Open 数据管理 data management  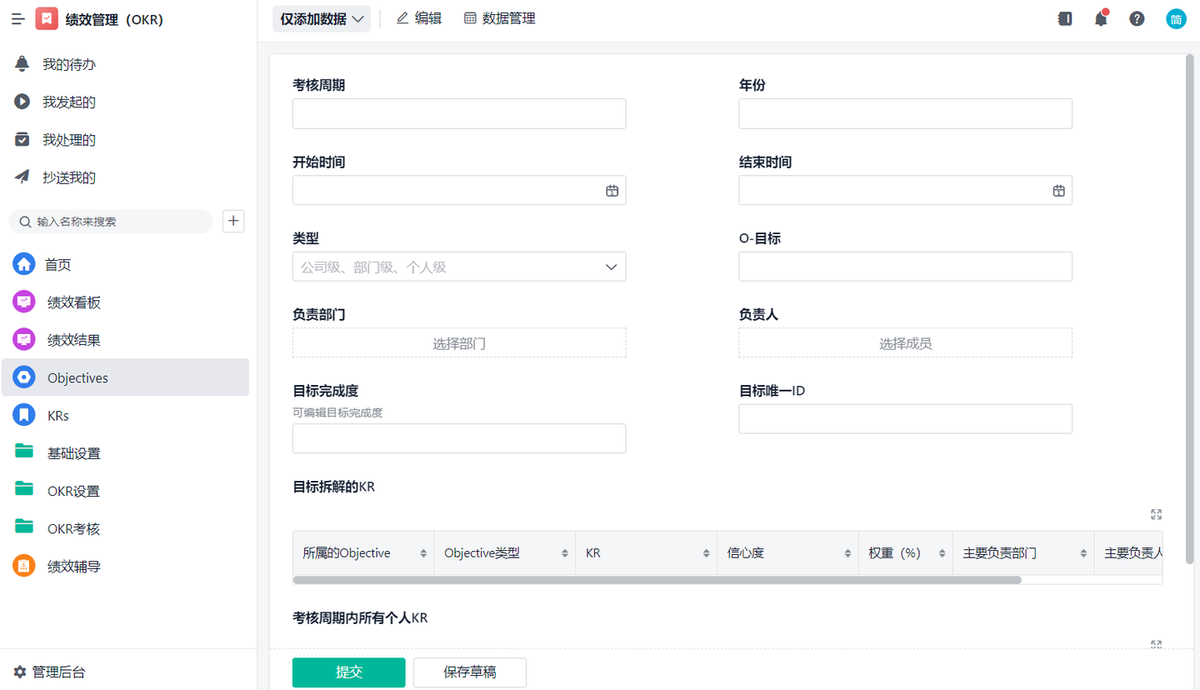pyautogui.click(x=500, y=18)
